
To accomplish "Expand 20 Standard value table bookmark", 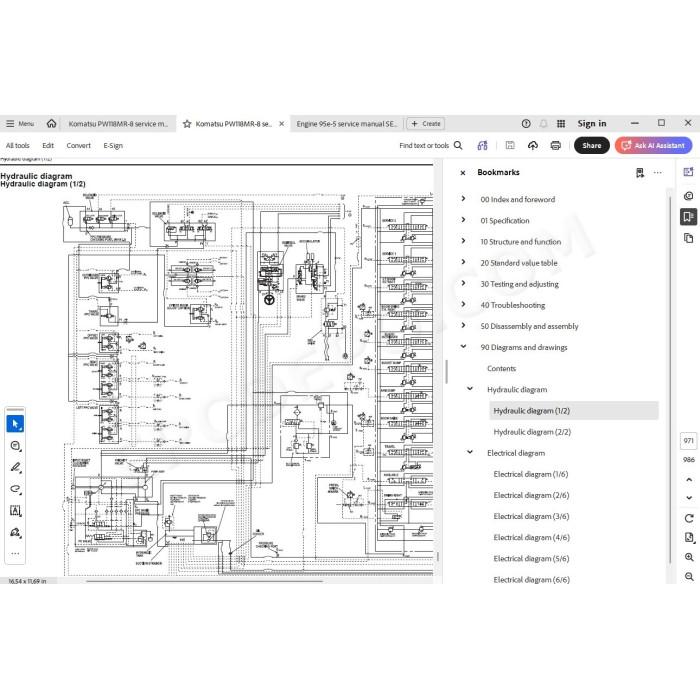I will coord(463,262).
